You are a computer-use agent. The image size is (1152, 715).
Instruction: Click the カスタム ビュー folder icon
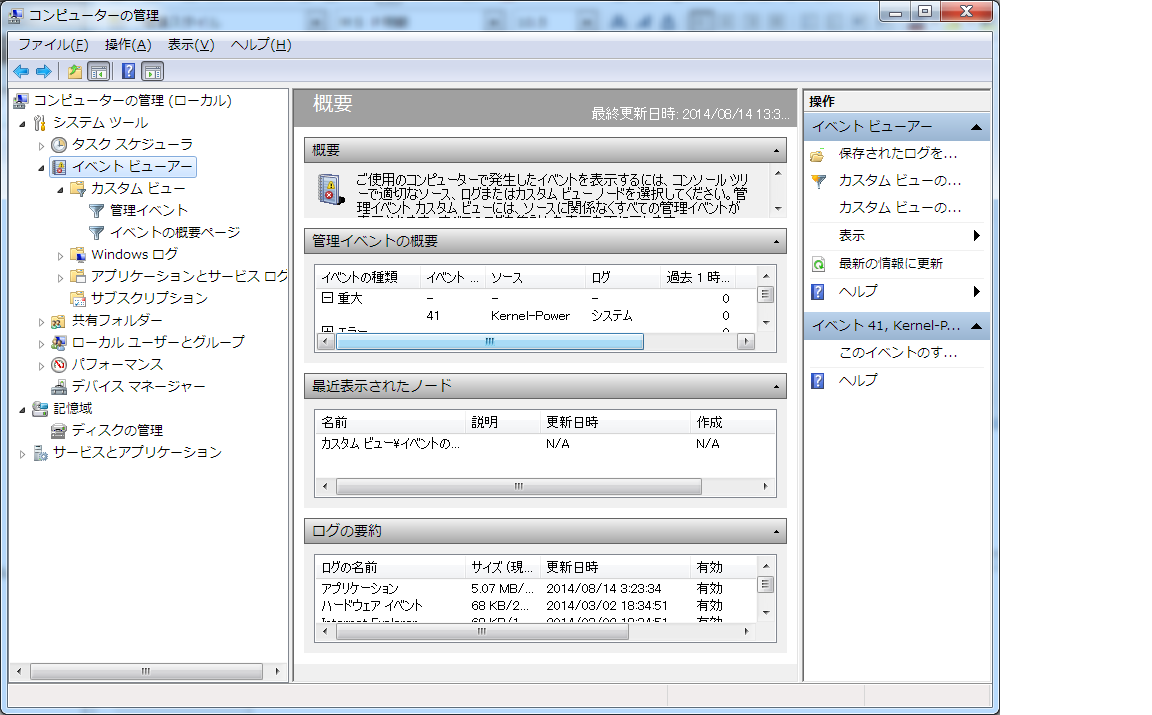tap(78, 189)
